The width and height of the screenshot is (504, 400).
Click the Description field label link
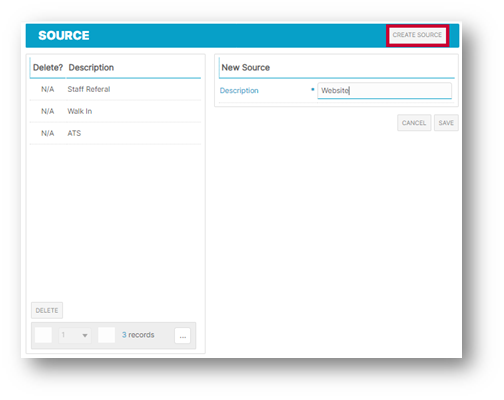pos(239,91)
